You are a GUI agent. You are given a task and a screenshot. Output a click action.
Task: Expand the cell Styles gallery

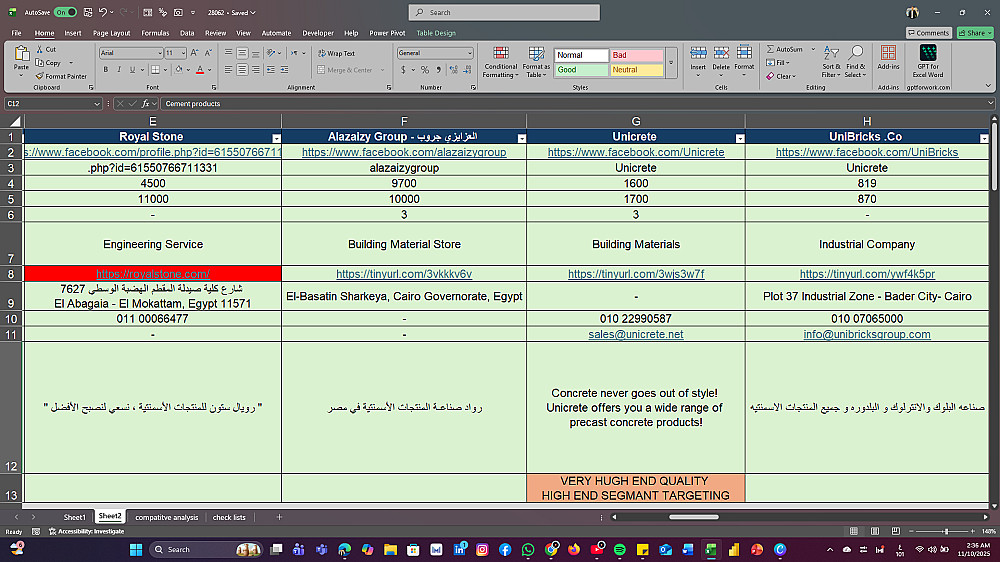(x=671, y=63)
